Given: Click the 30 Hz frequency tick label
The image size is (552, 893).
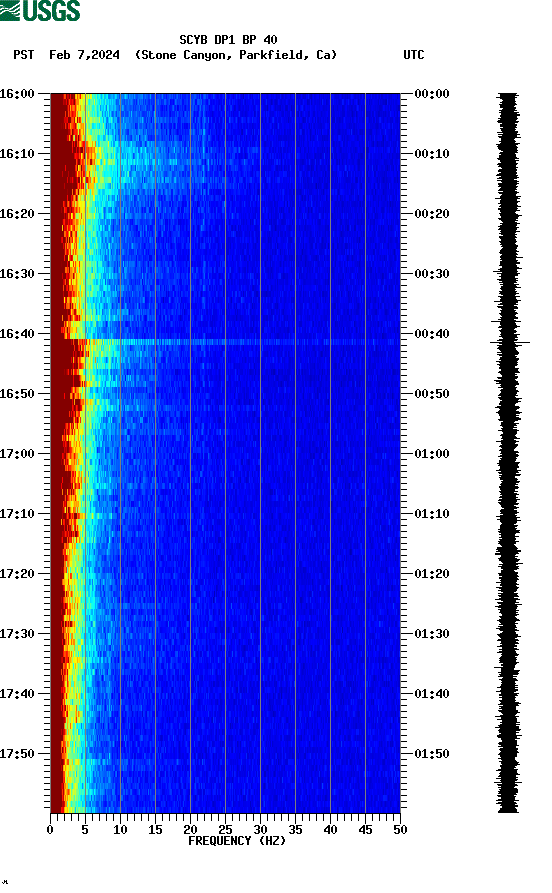Looking at the screenshot, I should pyautogui.click(x=260, y=830).
